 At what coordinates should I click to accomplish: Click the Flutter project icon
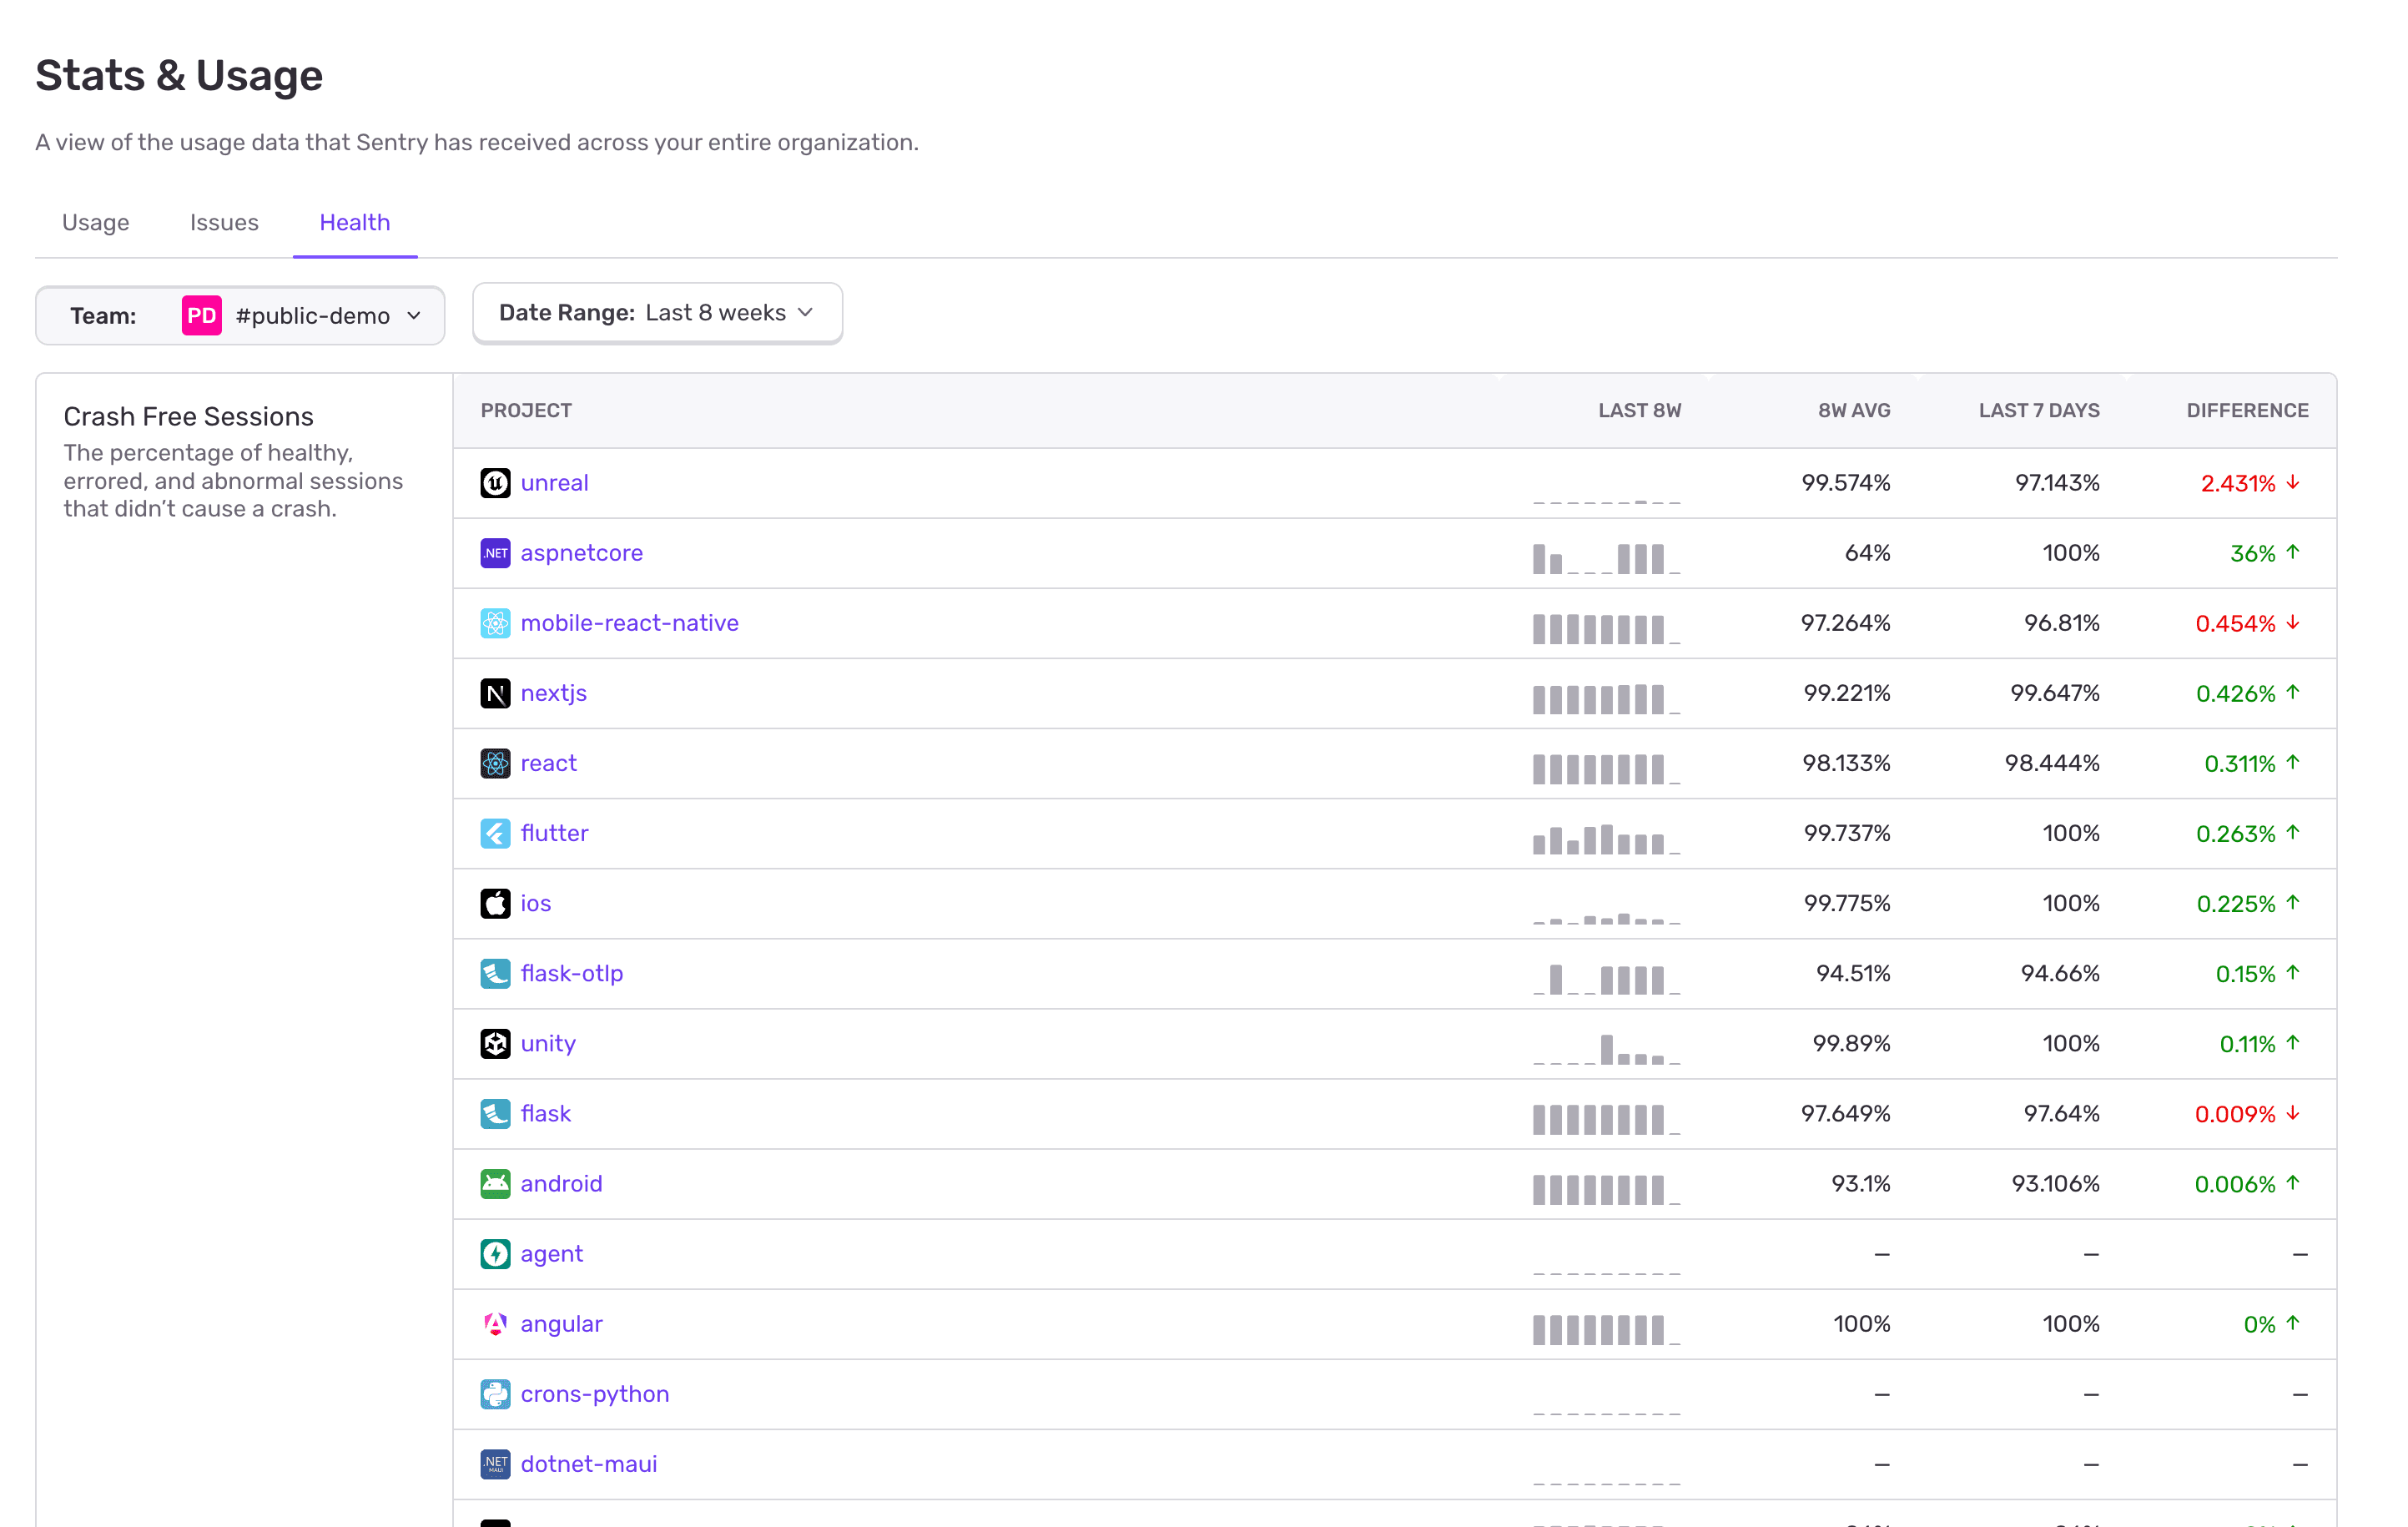[x=496, y=833]
